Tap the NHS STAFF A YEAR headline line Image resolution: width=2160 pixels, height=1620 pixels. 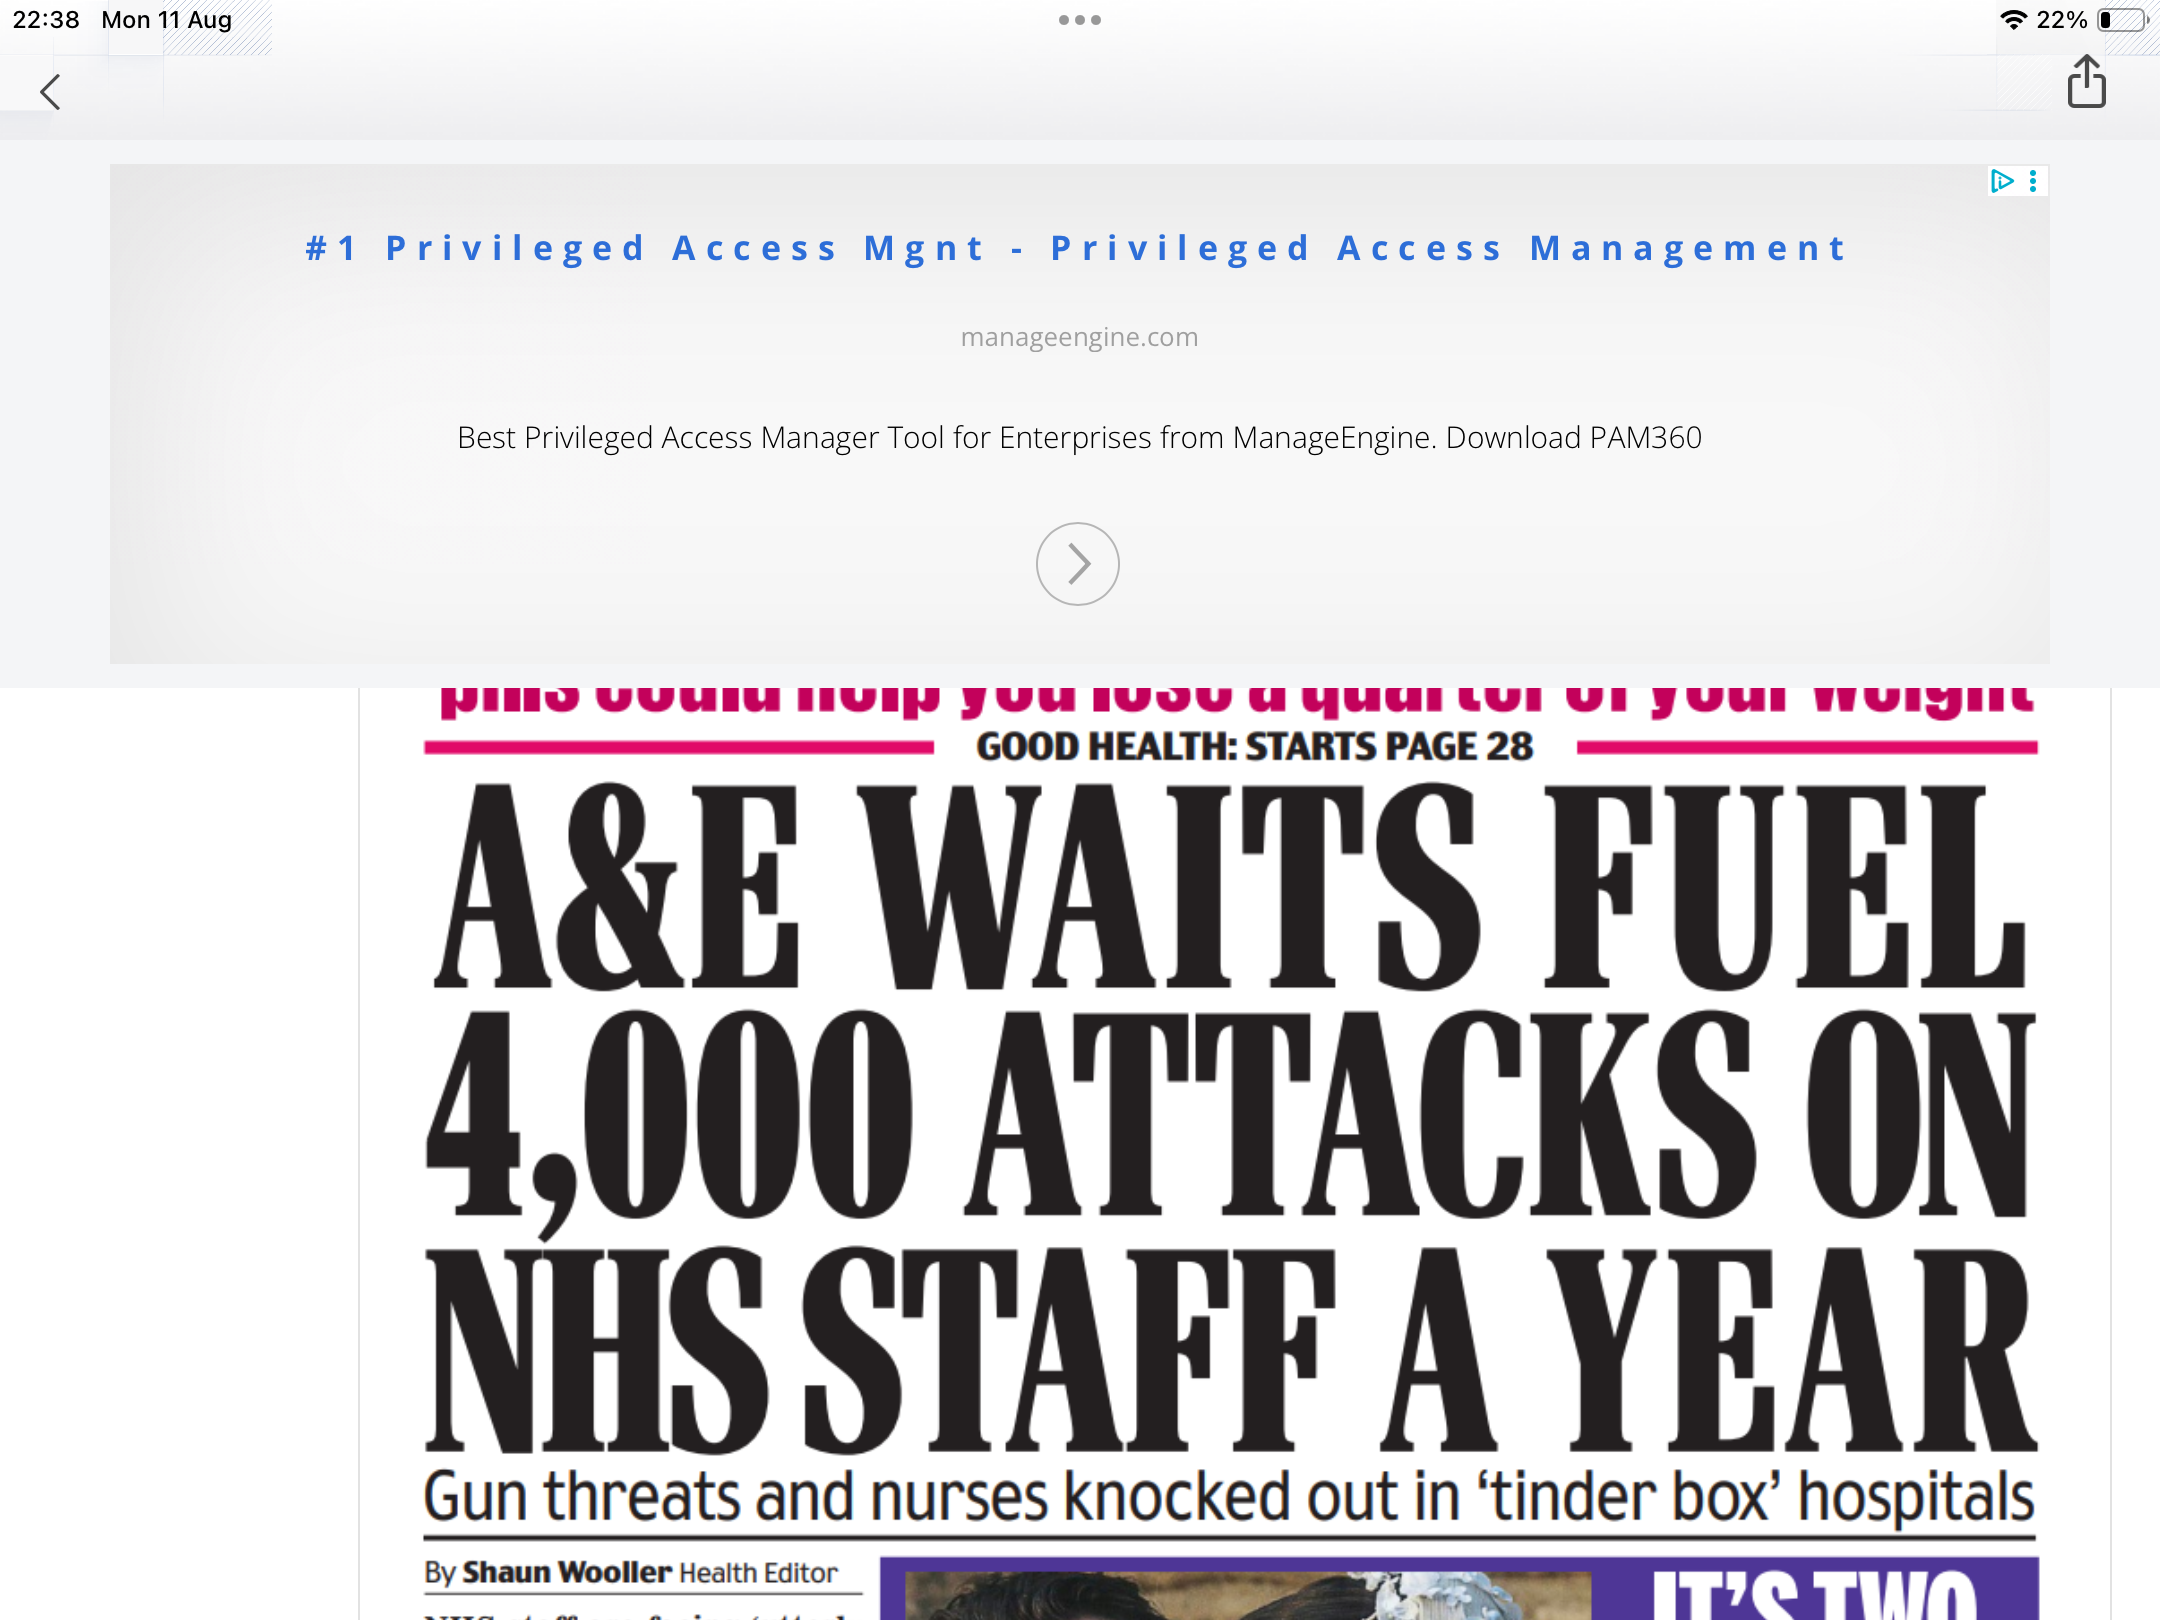click(1230, 1350)
